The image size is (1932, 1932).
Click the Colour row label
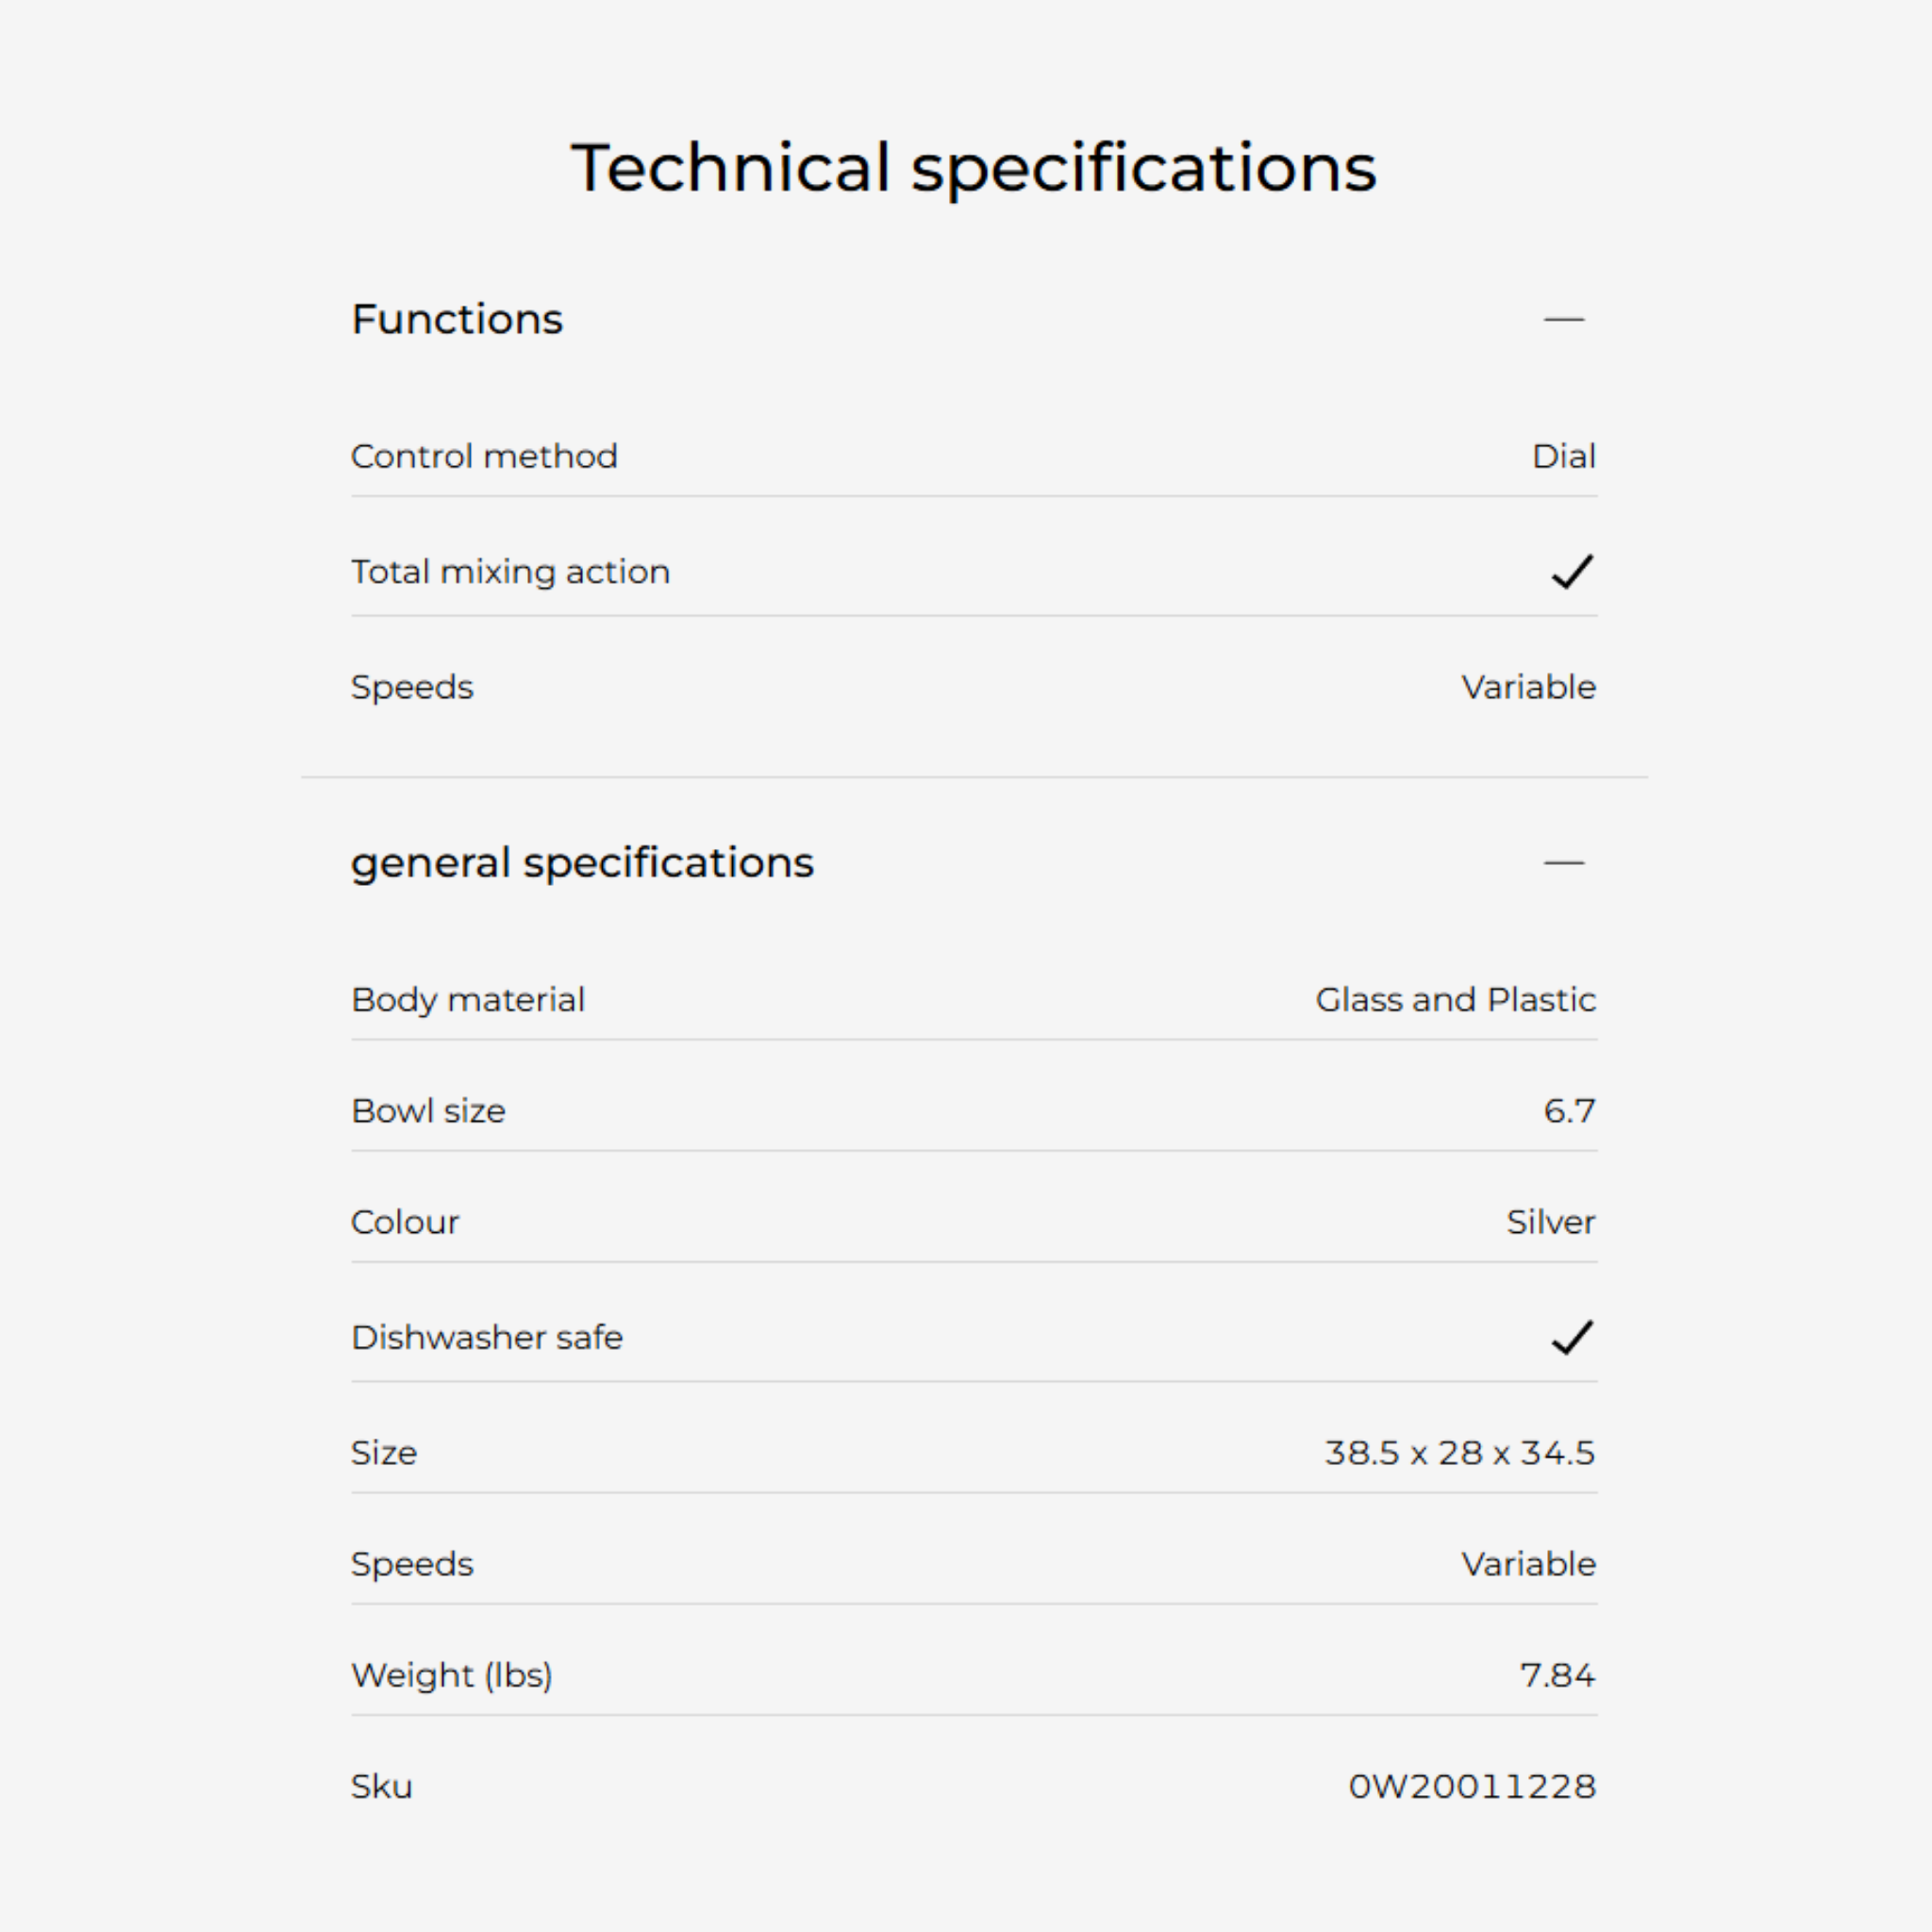coord(405,1222)
